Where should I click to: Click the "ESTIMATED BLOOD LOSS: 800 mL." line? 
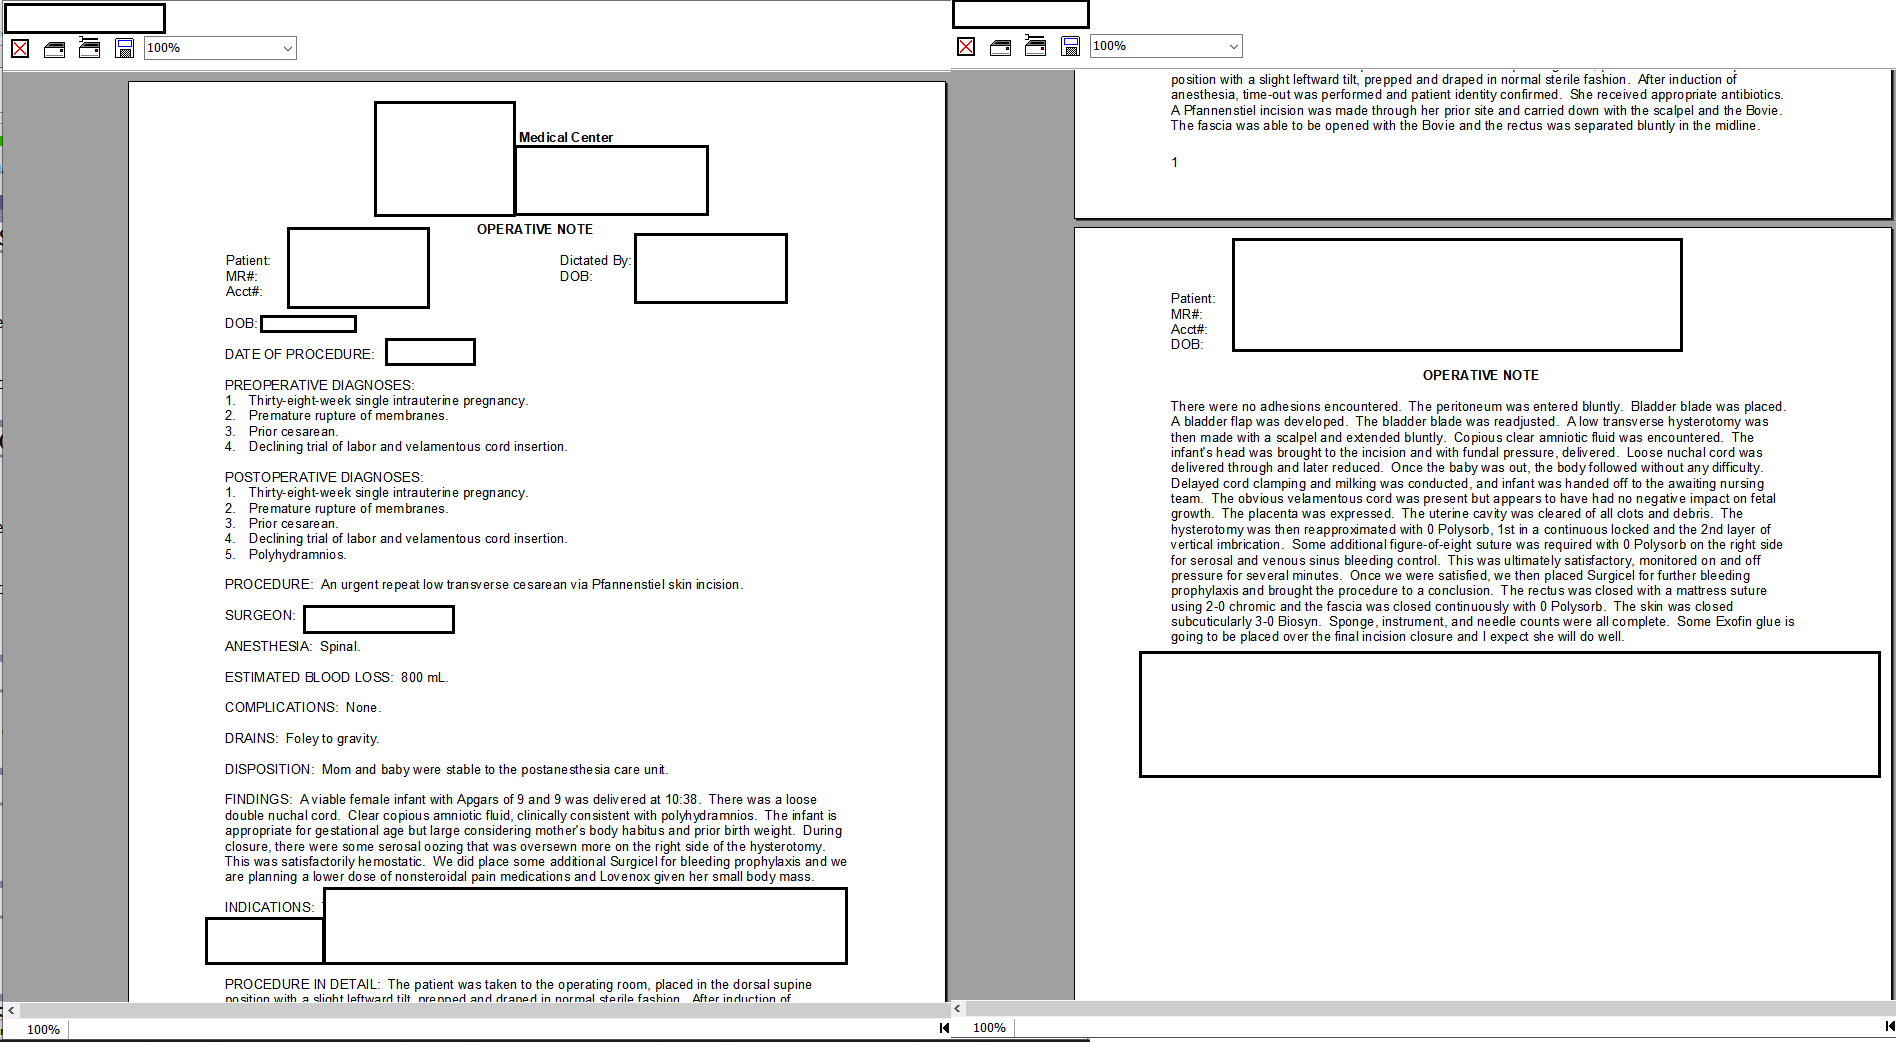pyautogui.click(x=336, y=677)
